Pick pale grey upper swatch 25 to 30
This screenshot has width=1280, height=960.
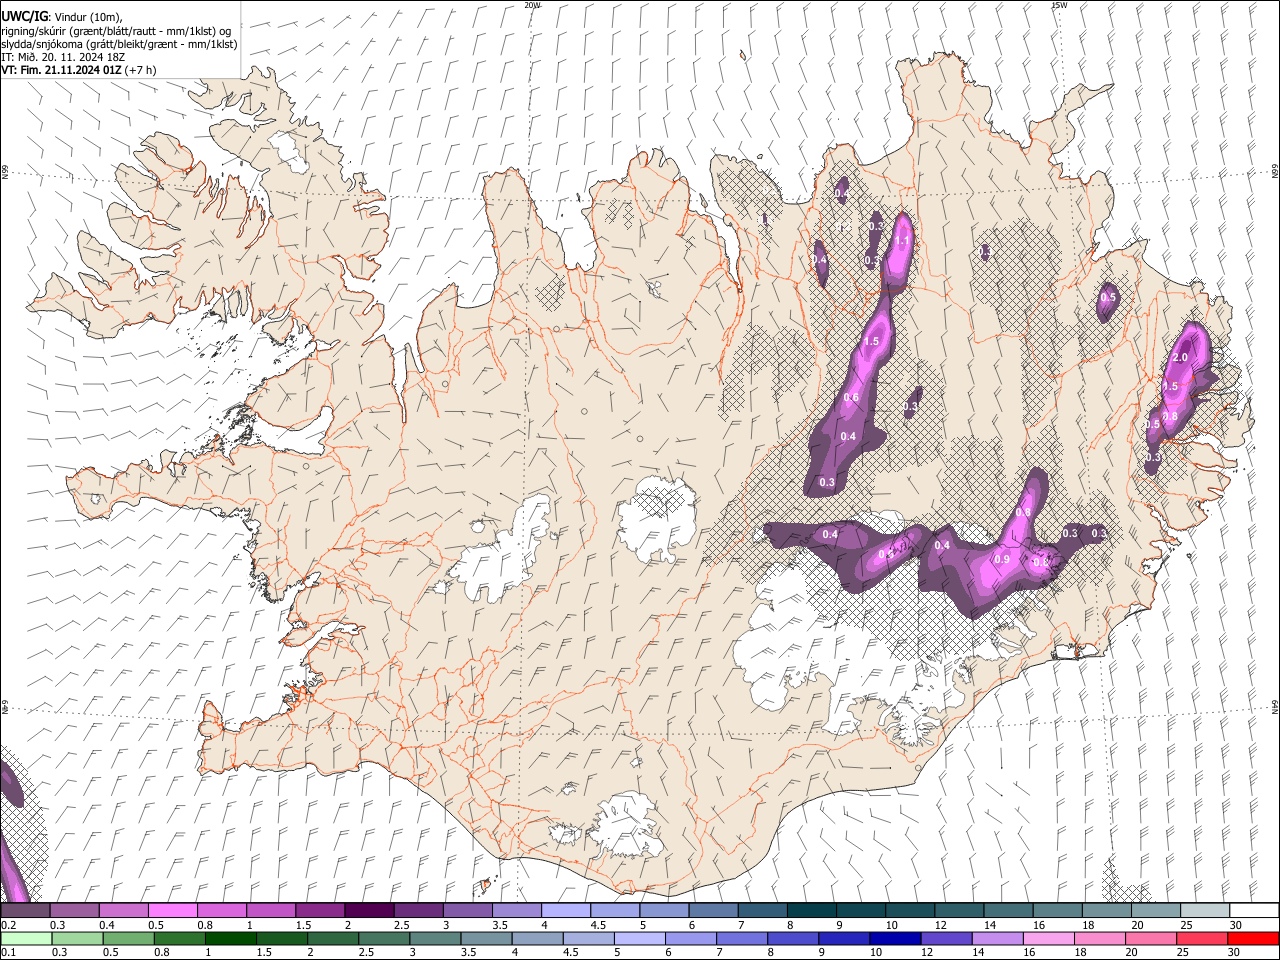pos(1204,911)
